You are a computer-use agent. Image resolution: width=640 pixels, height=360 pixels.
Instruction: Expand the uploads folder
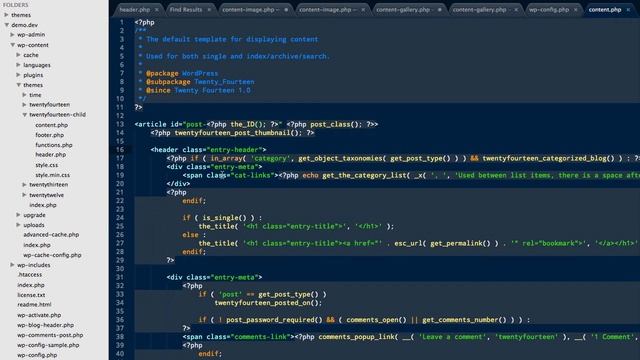click(18, 224)
